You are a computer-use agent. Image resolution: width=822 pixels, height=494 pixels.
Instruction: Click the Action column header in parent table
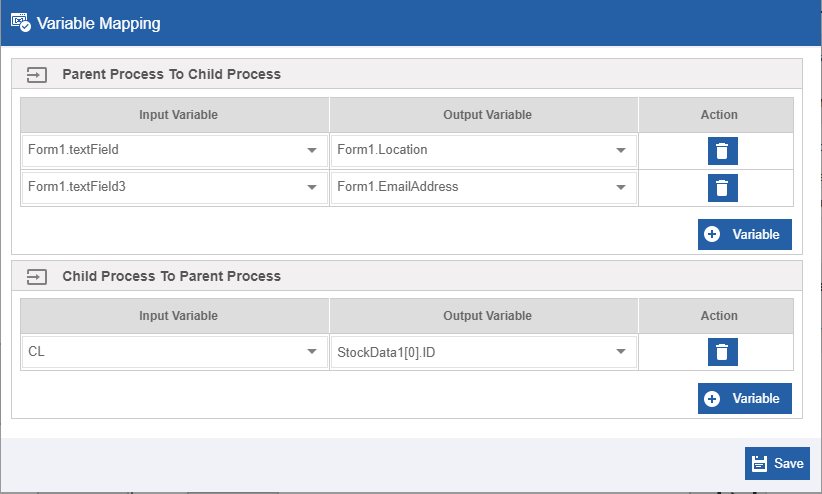tap(719, 115)
